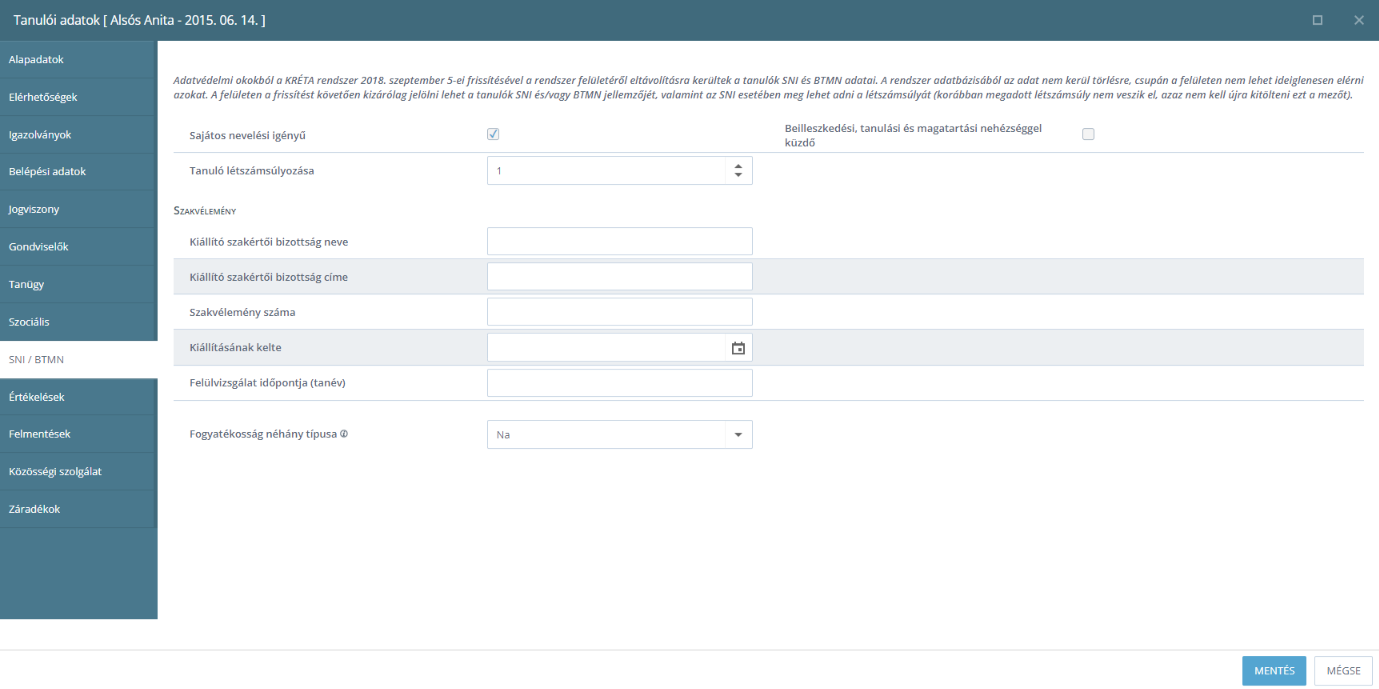Screen dimensions: 1379x689
Task: Click the Tanulói adatok window title text
Action: (x=140, y=20)
